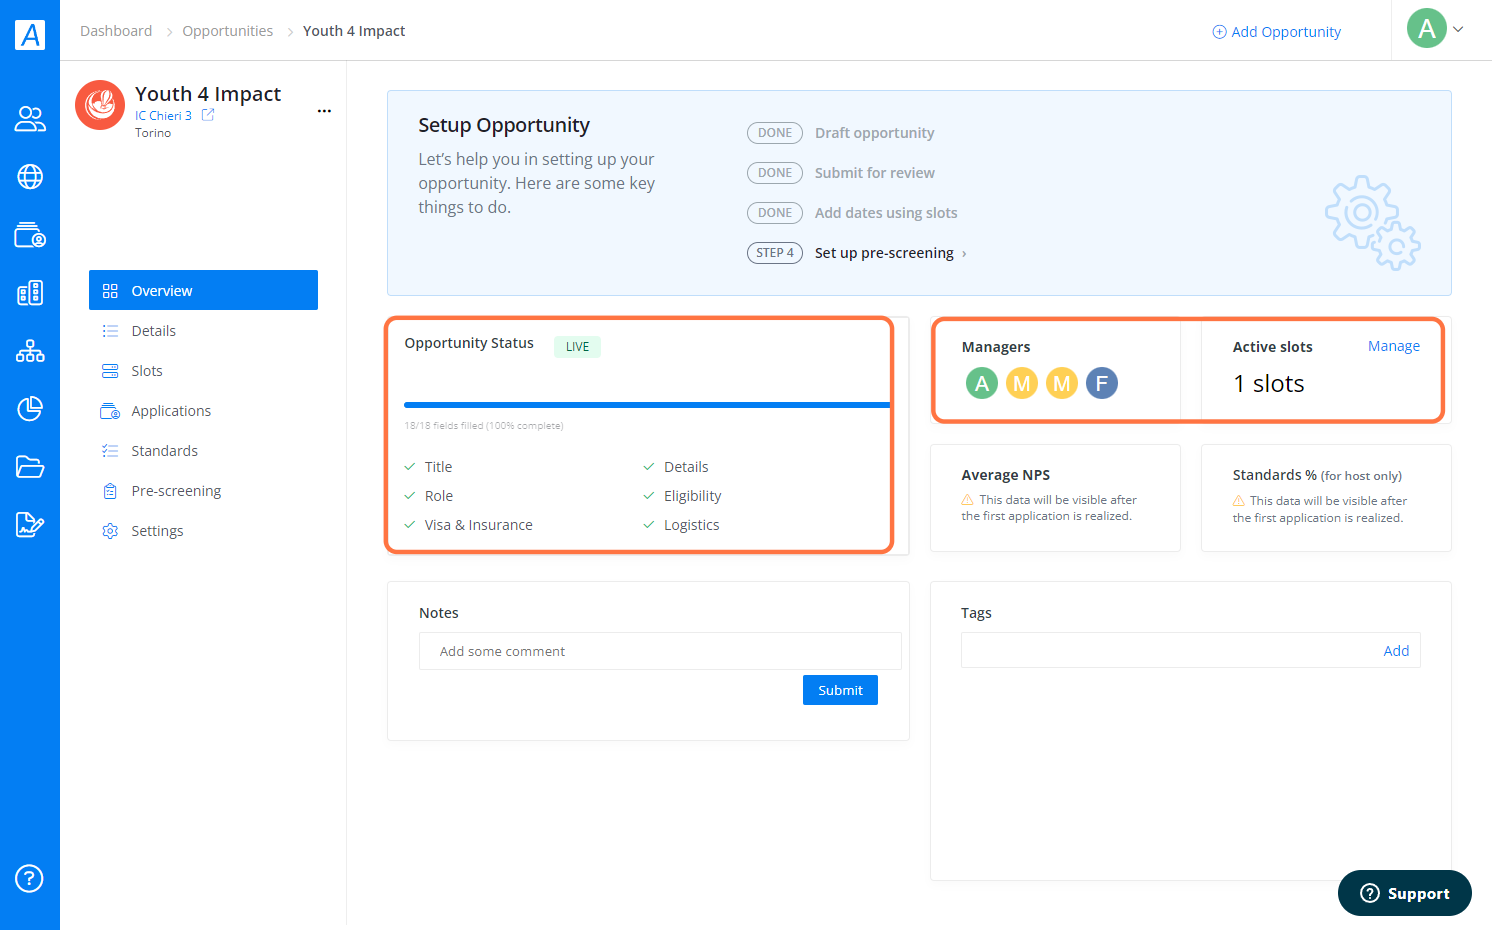
Task: Open Set up pre-screening step
Action: point(884,253)
